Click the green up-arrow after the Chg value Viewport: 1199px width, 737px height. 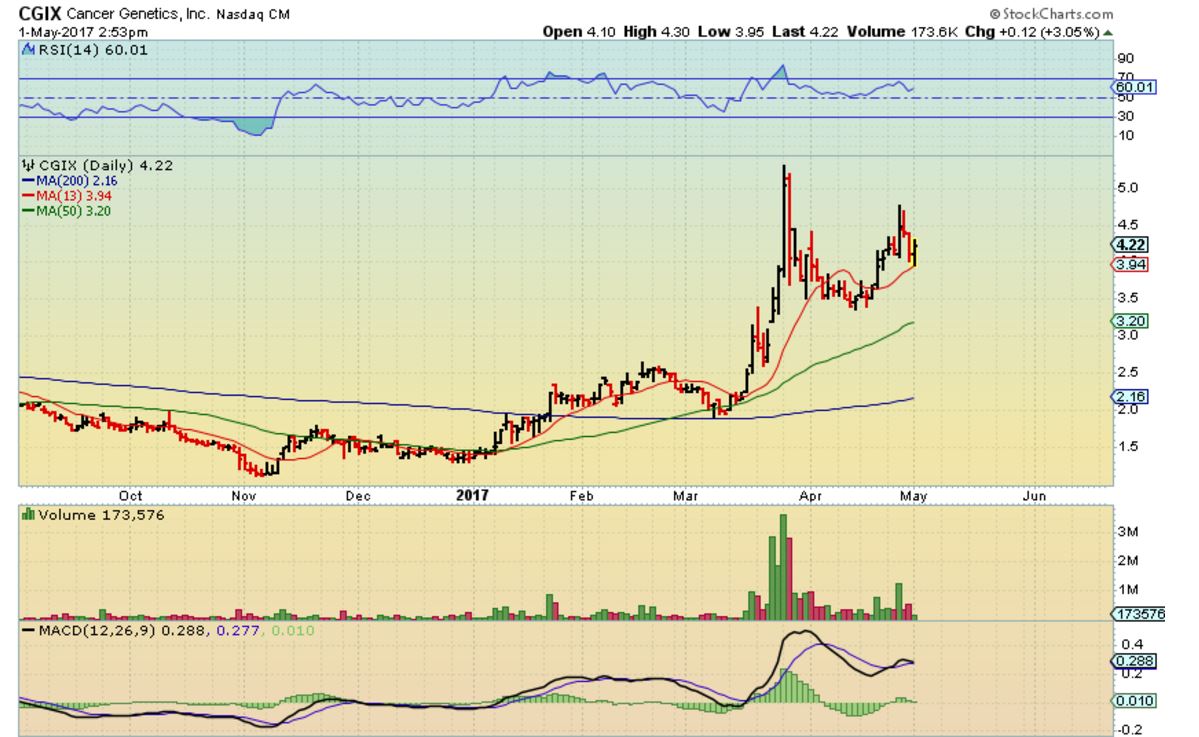pyautogui.click(x=1108, y=32)
